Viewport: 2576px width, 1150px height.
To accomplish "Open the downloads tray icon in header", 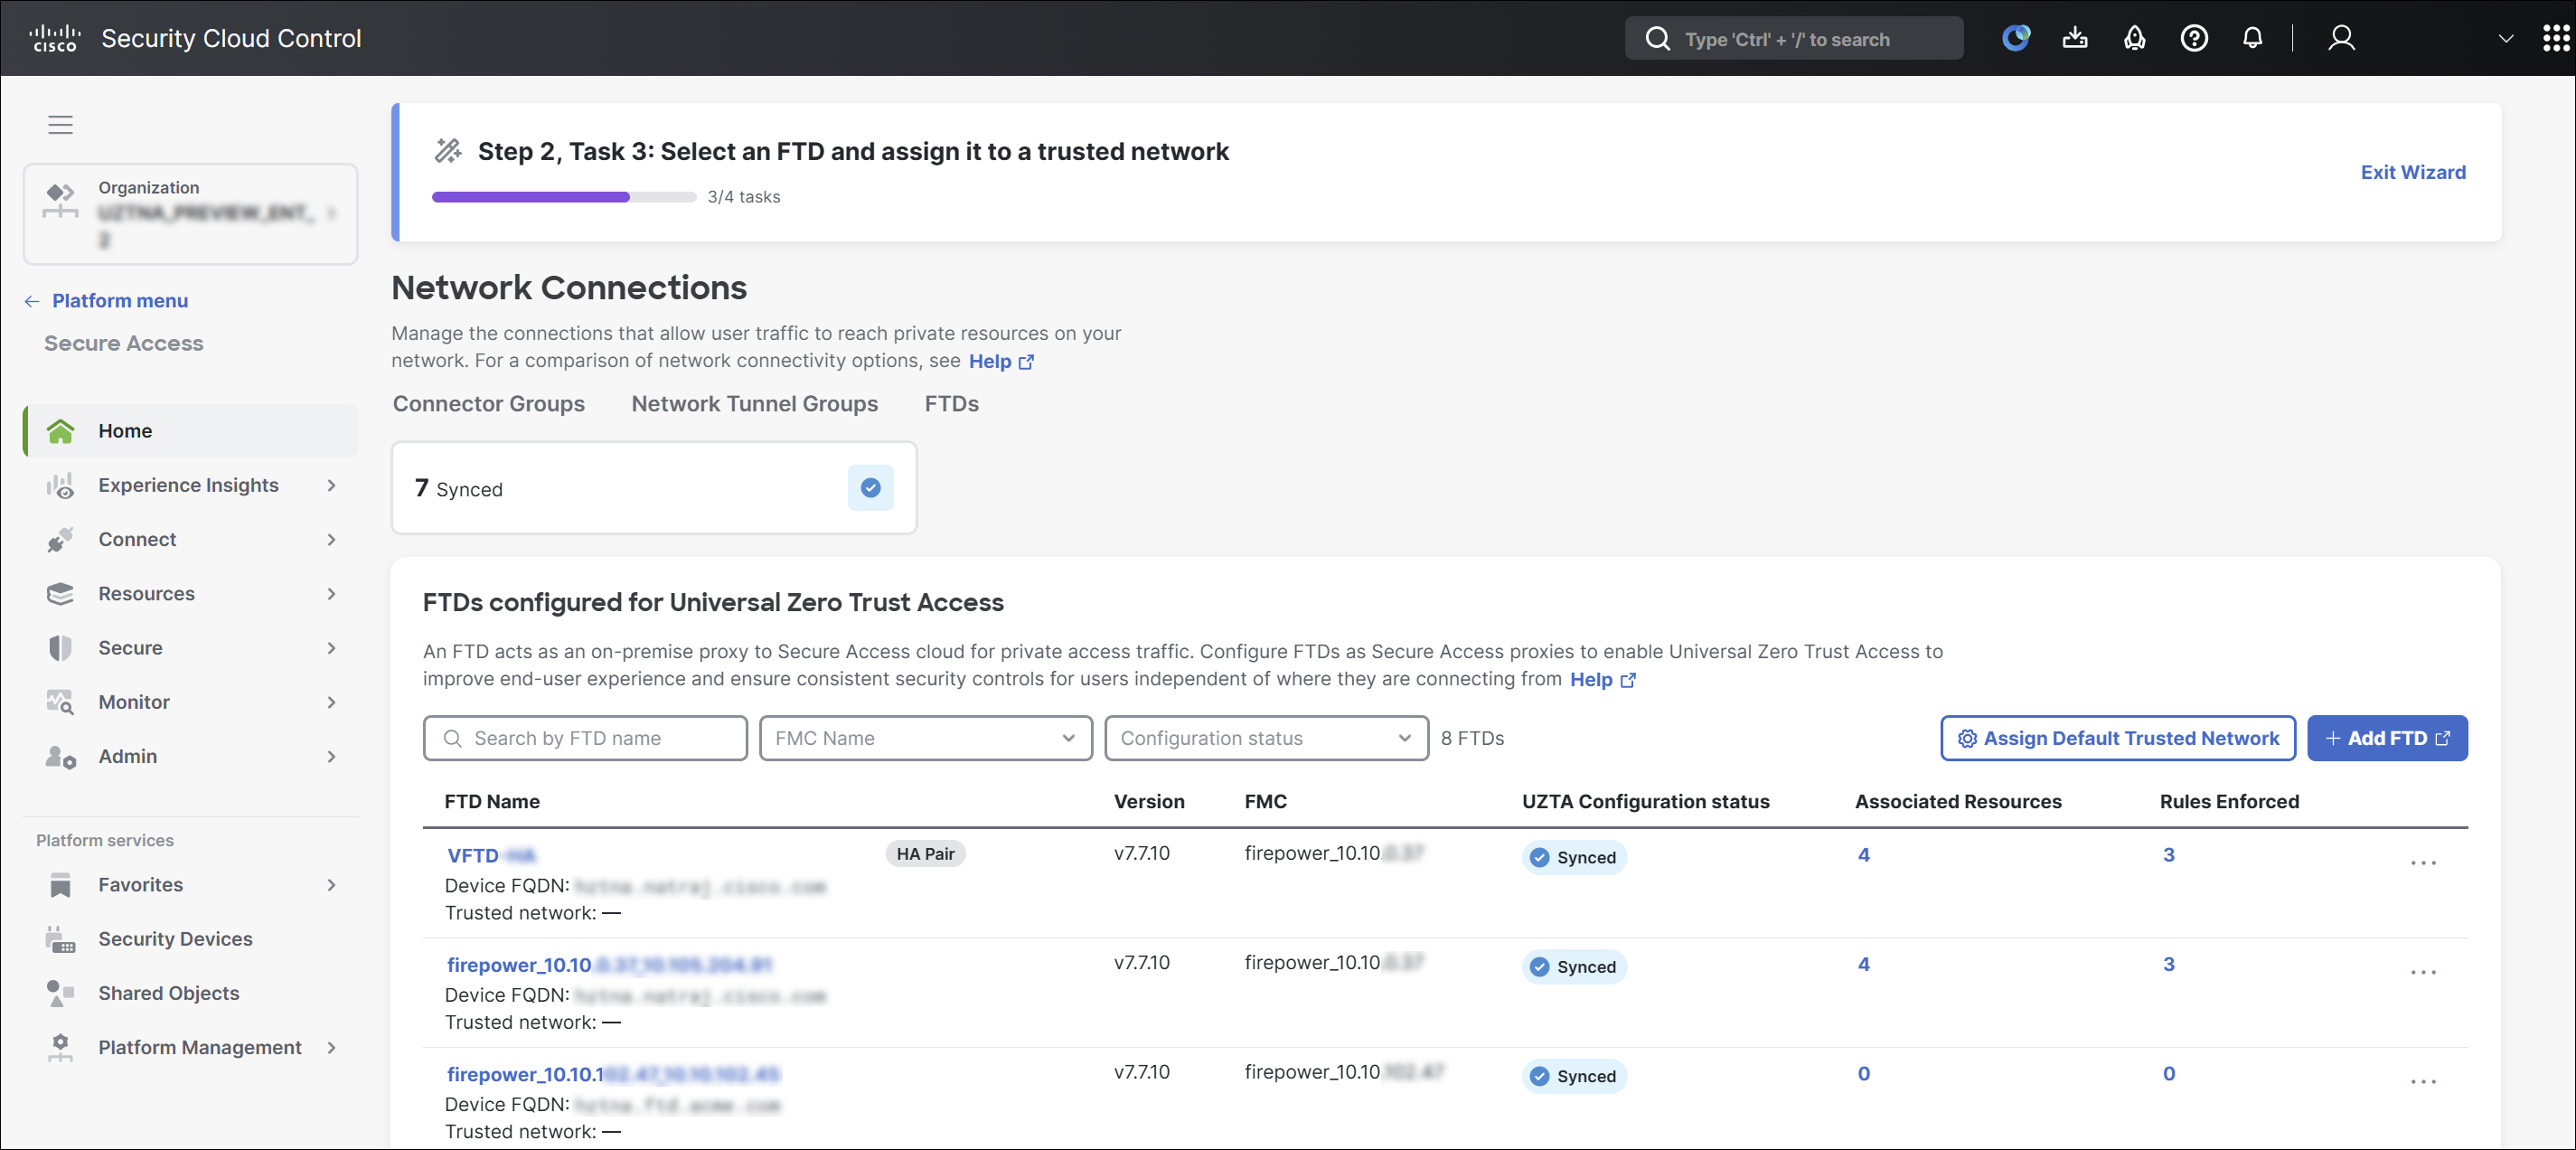I will [x=2075, y=38].
